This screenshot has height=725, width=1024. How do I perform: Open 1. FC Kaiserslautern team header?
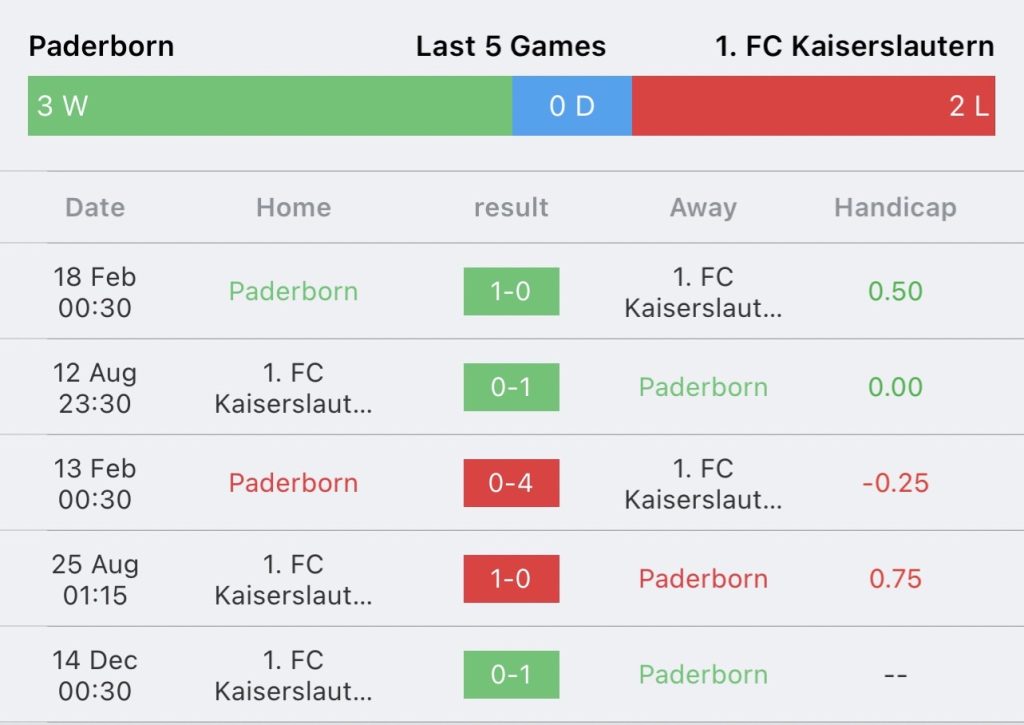pyautogui.click(x=854, y=46)
